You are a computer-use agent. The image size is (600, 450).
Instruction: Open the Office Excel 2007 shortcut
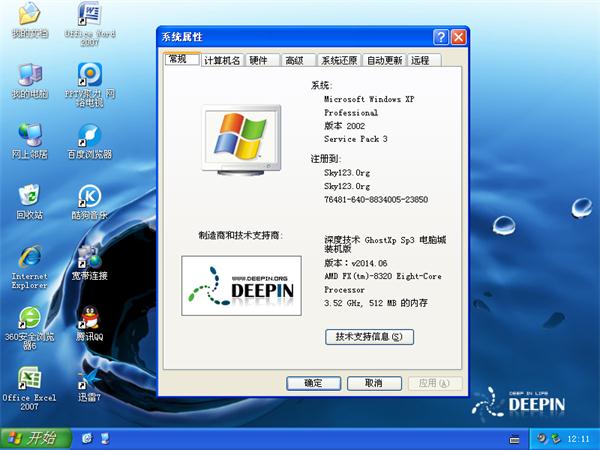coord(29,378)
